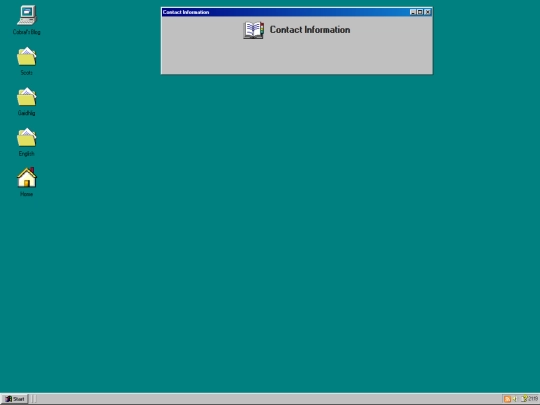Screen dimensions: 540x405
Task: Click the taskbar clock time
Action: click(x=533, y=399)
